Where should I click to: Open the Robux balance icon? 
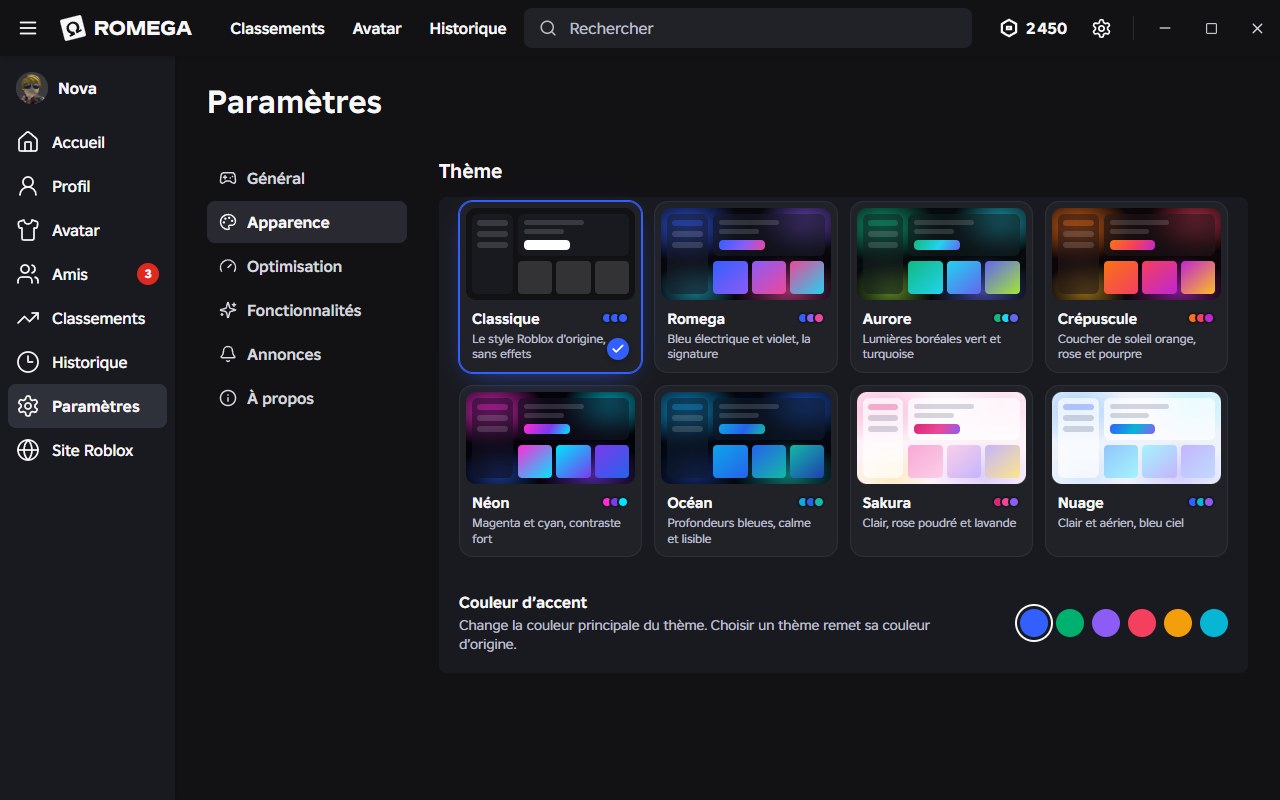(x=1008, y=28)
